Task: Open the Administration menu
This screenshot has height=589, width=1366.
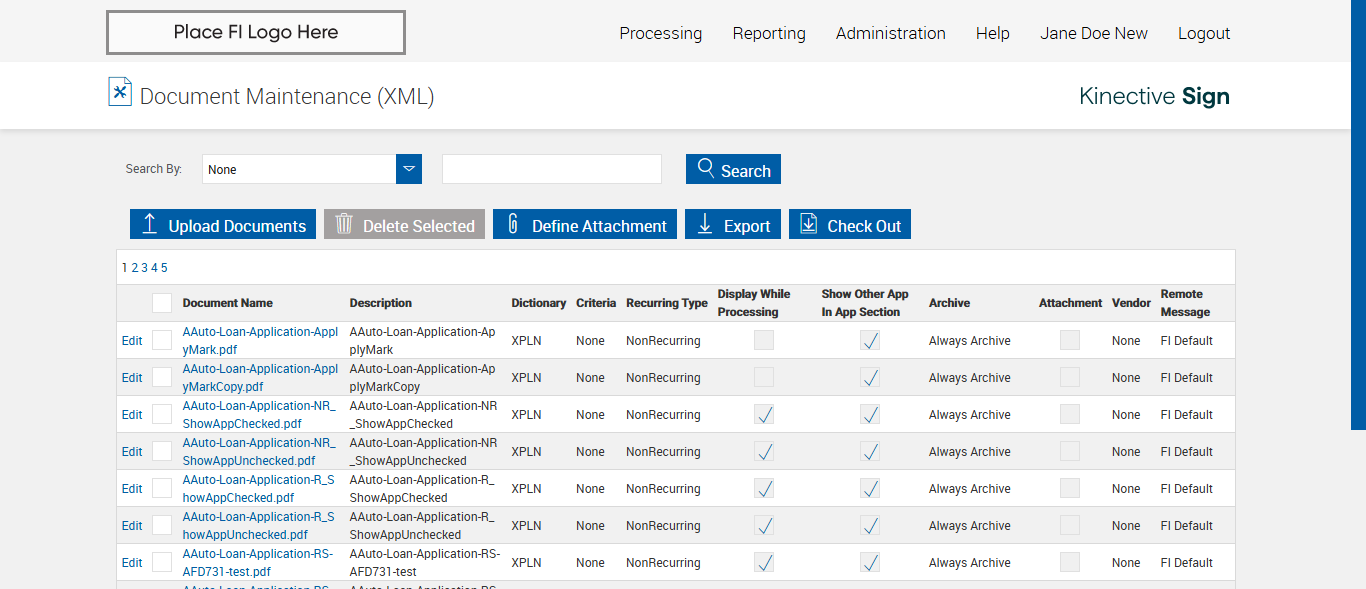Action: (x=890, y=33)
